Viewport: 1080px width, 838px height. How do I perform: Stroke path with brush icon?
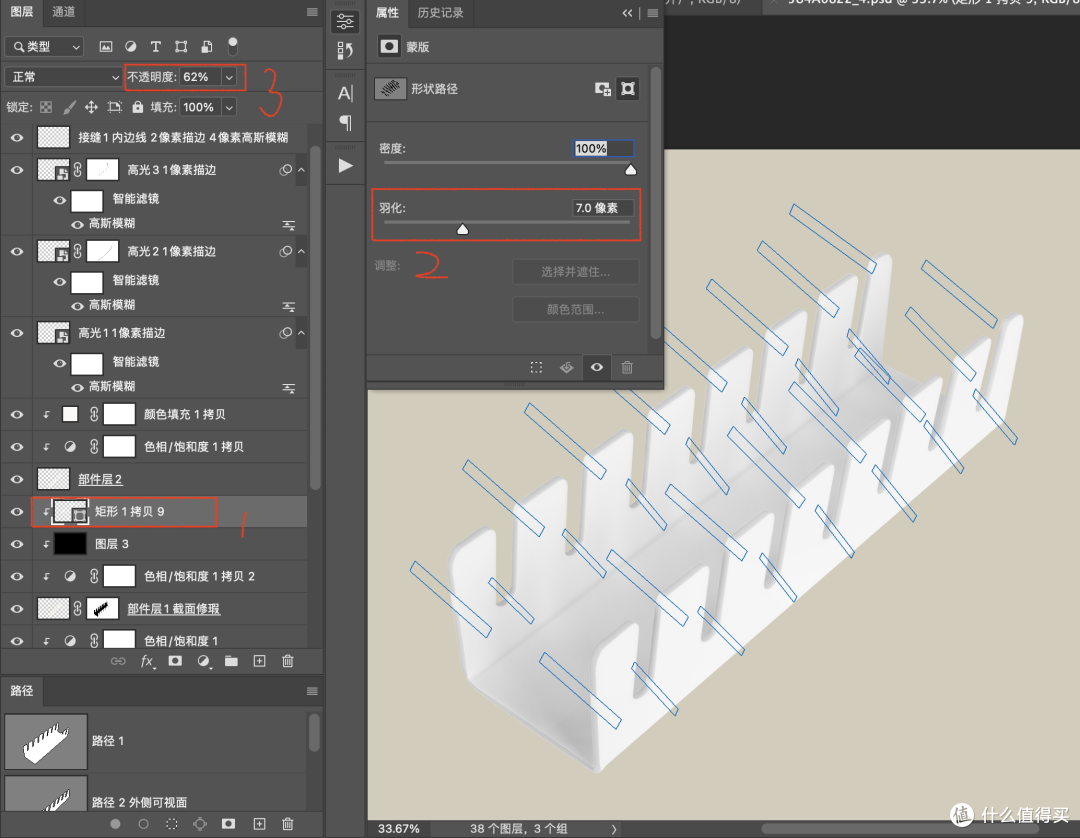(x=143, y=824)
